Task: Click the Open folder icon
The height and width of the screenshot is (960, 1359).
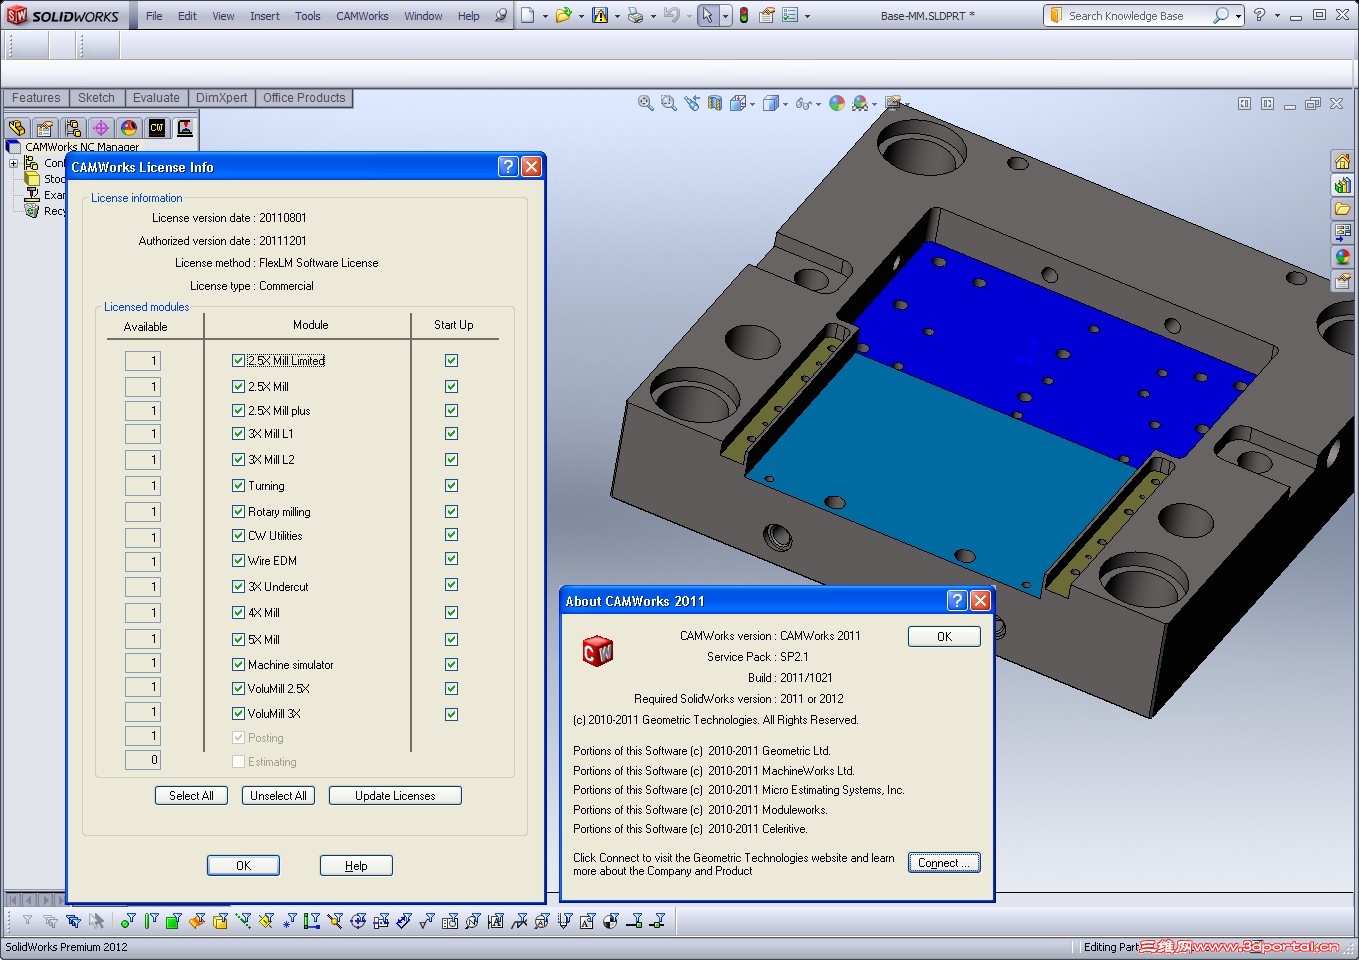Action: (564, 15)
